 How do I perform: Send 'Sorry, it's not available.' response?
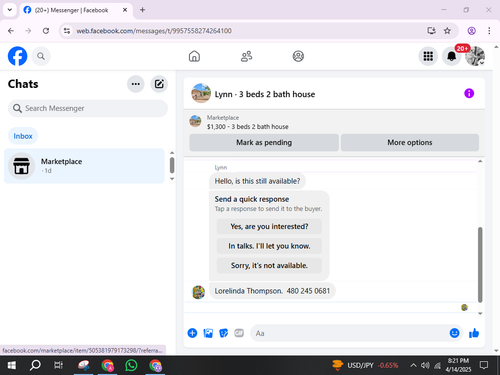(269, 265)
